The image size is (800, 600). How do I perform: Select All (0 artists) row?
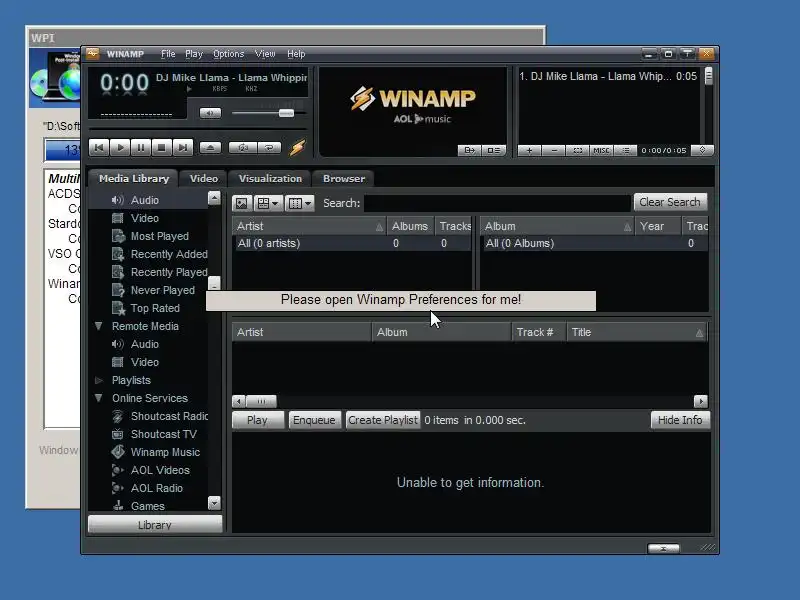click(352, 243)
